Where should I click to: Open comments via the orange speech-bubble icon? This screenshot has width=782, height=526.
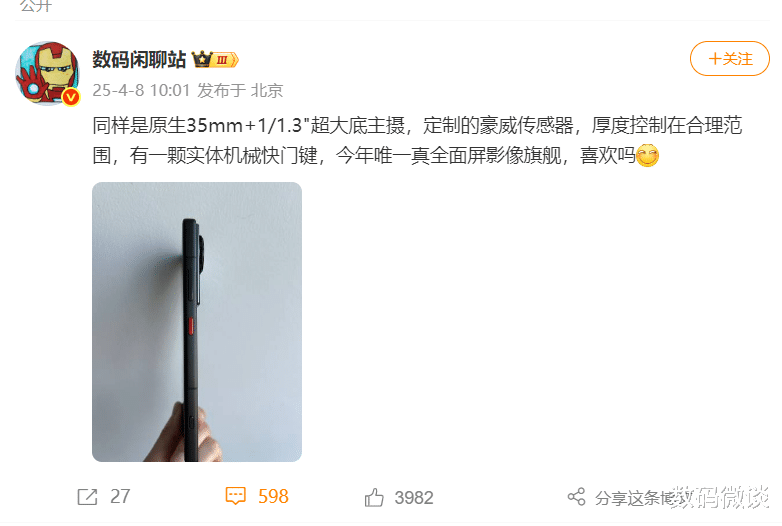tap(235, 496)
